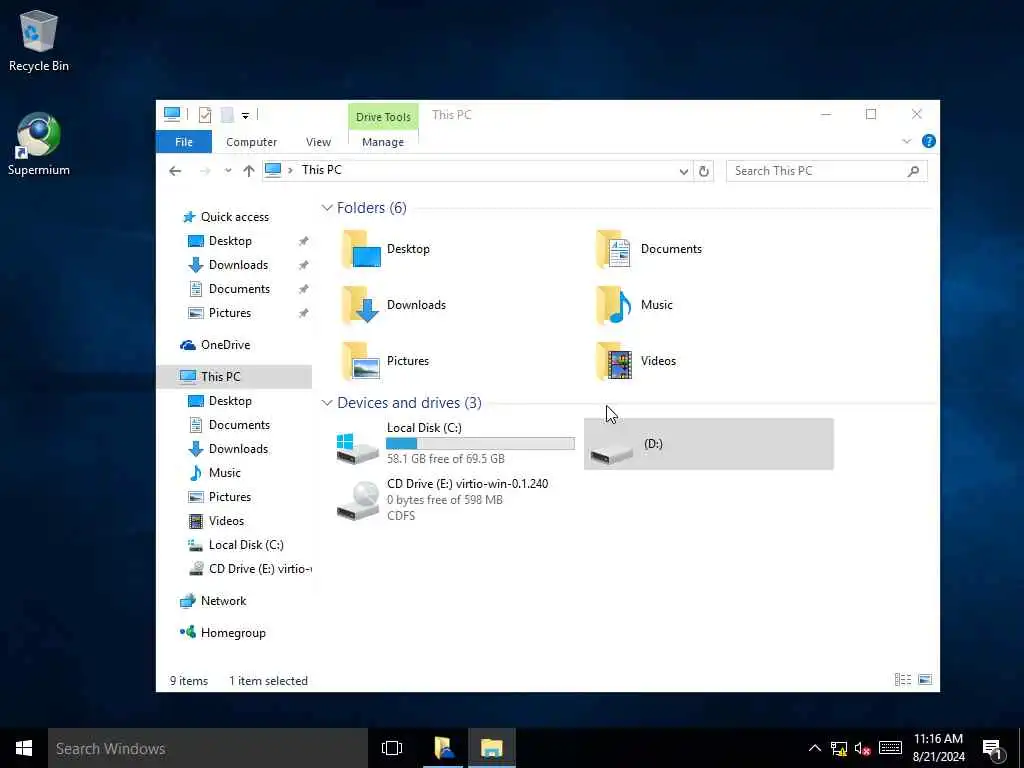Image resolution: width=1024 pixels, height=768 pixels.
Task: Open the touch keyboard tray icon
Action: click(x=890, y=748)
